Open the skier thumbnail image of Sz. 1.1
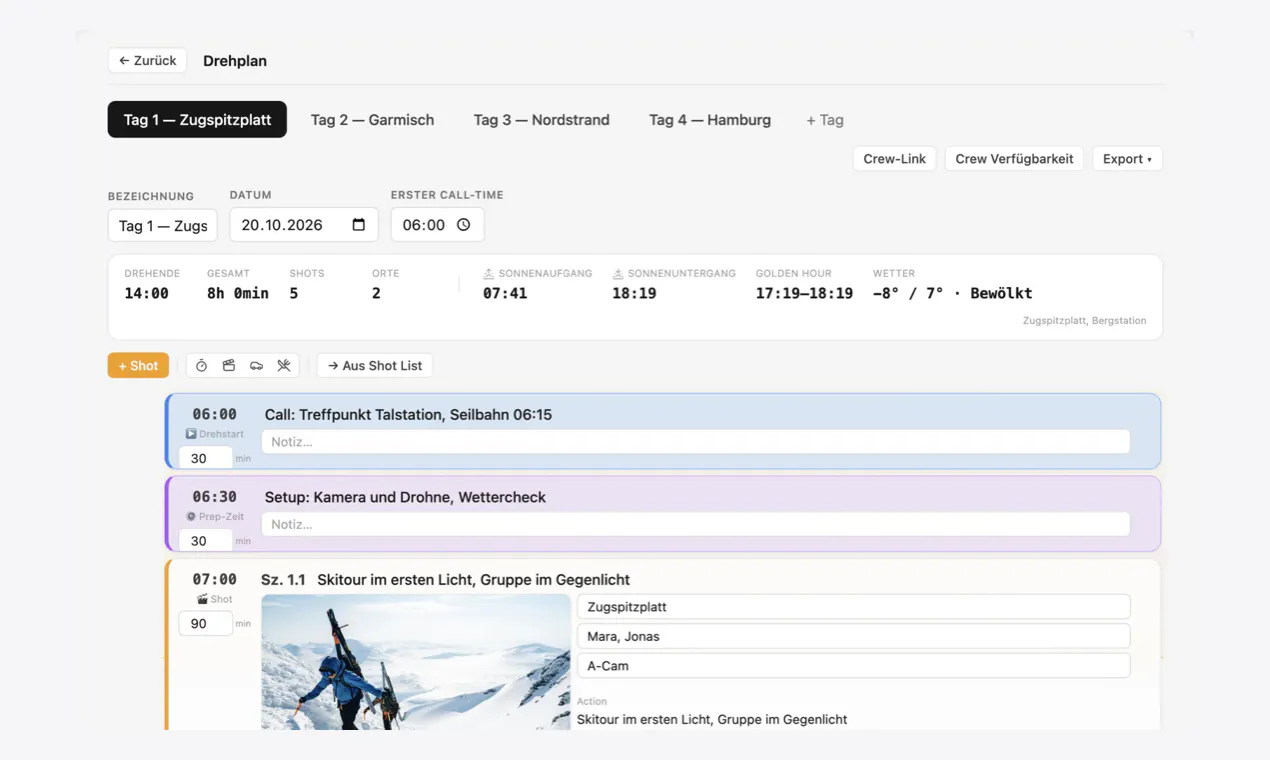The image size is (1270, 760). tap(416, 662)
